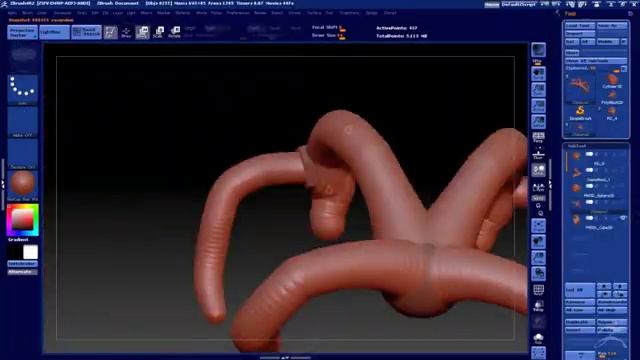Click the Load Tool button
Image resolution: width=640 pixels, height=360 pixels.
tap(580, 26)
